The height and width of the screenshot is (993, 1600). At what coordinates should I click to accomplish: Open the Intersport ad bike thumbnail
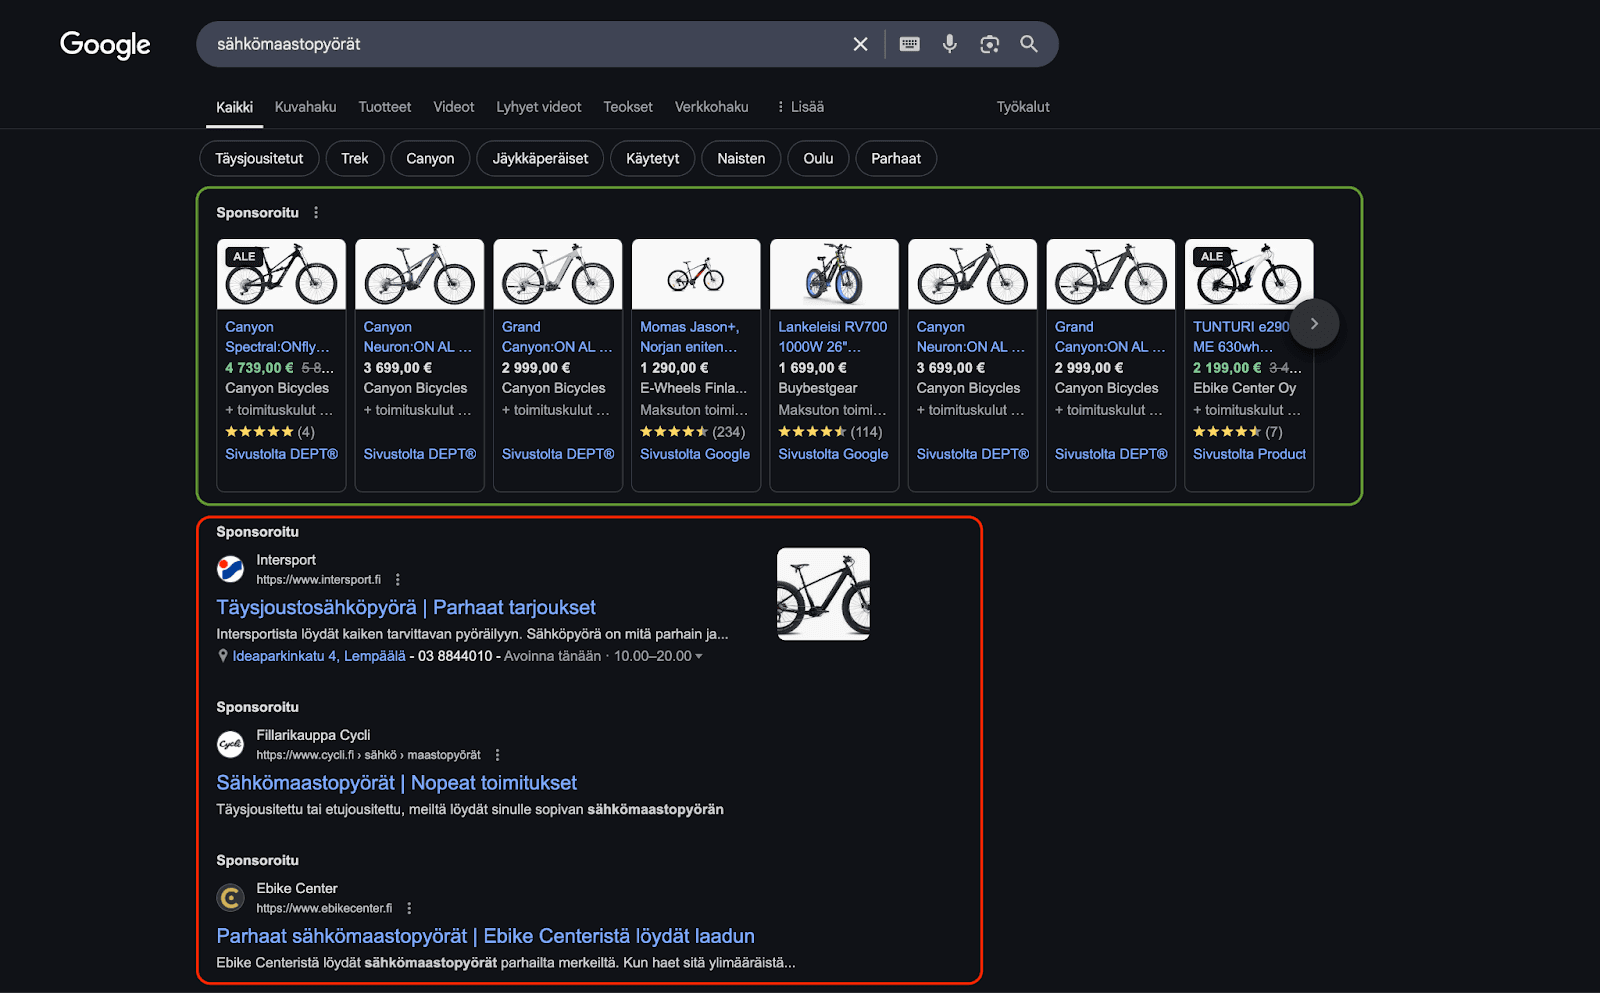click(x=823, y=594)
